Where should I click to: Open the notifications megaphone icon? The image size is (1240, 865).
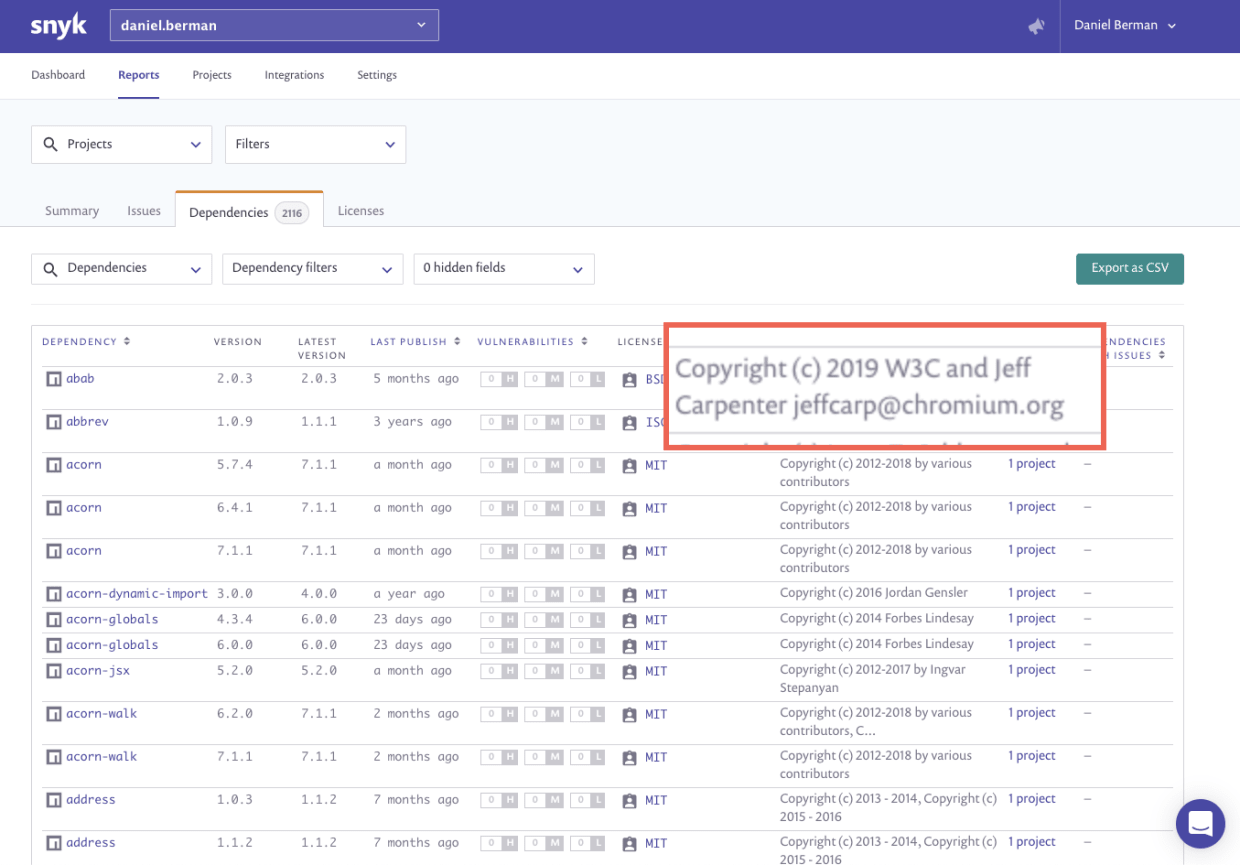coord(1036,26)
